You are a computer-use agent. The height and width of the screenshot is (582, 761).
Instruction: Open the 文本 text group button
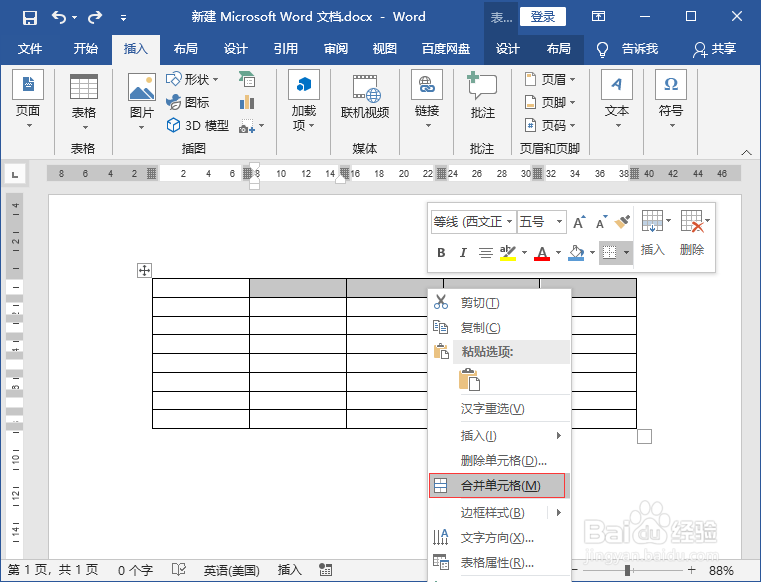pos(617,100)
